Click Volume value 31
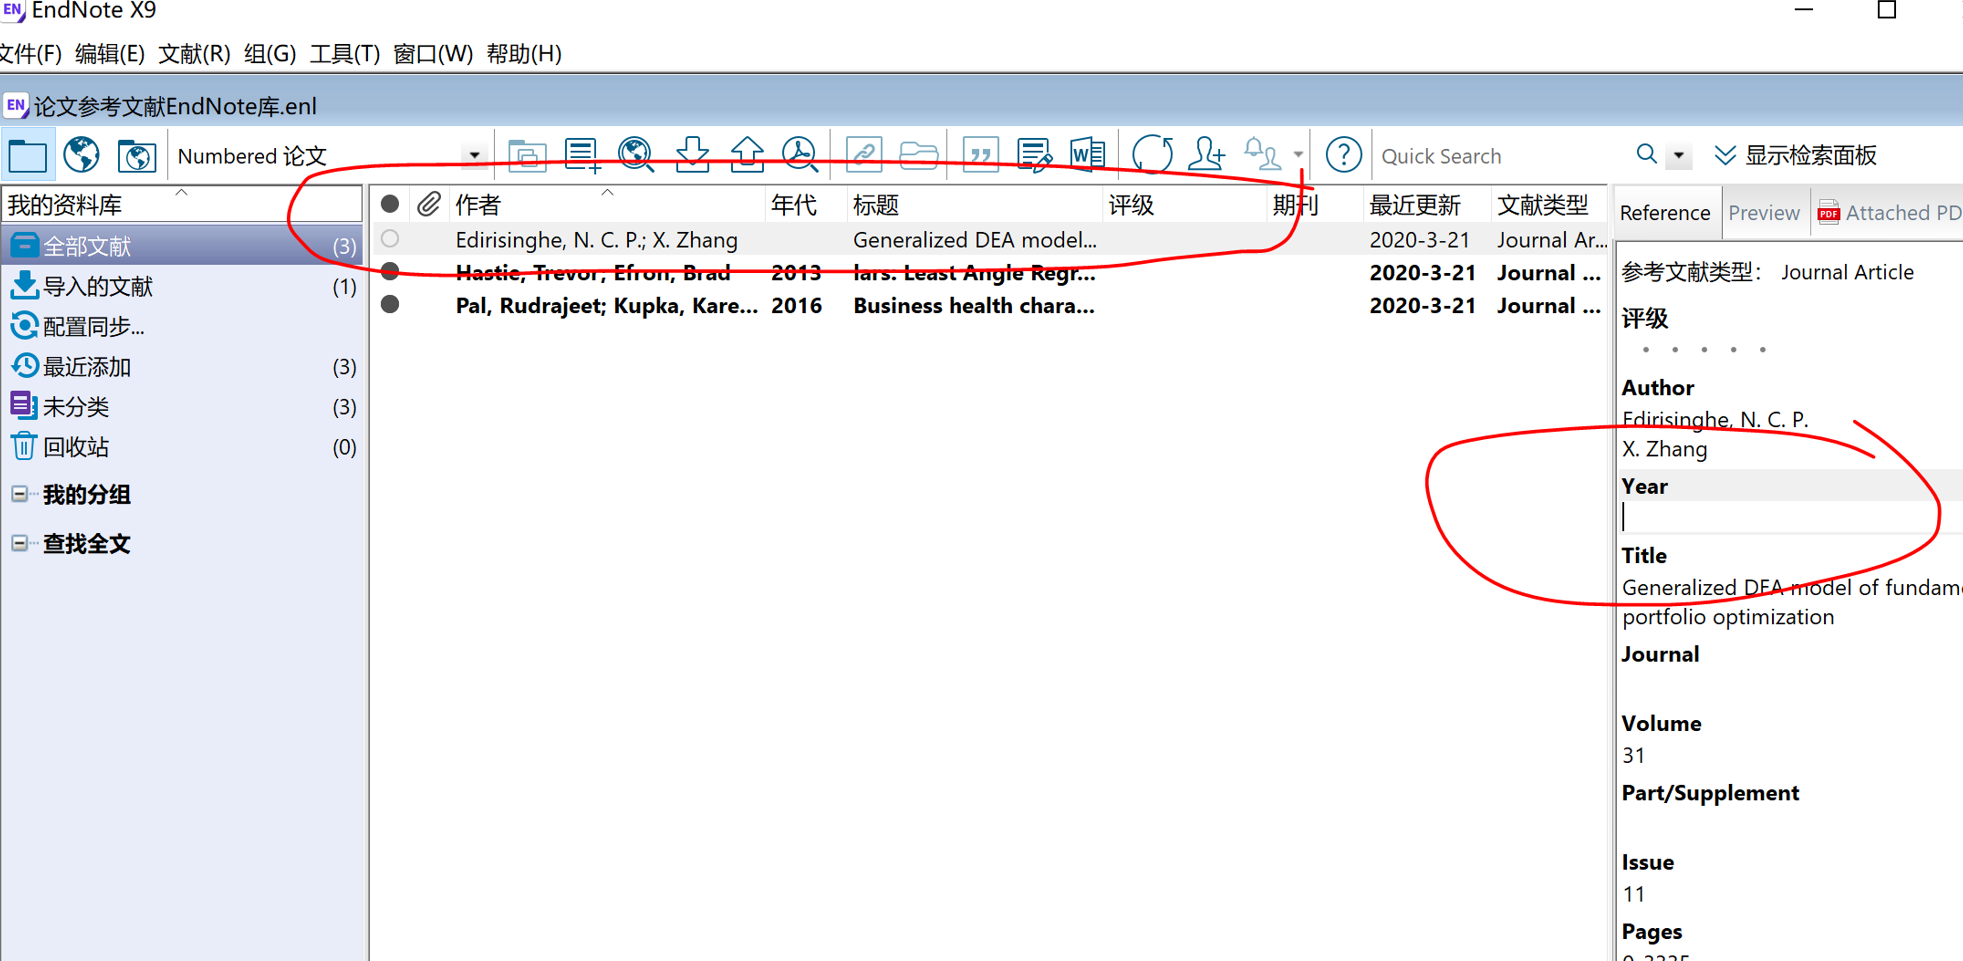1963x961 pixels. click(1633, 756)
